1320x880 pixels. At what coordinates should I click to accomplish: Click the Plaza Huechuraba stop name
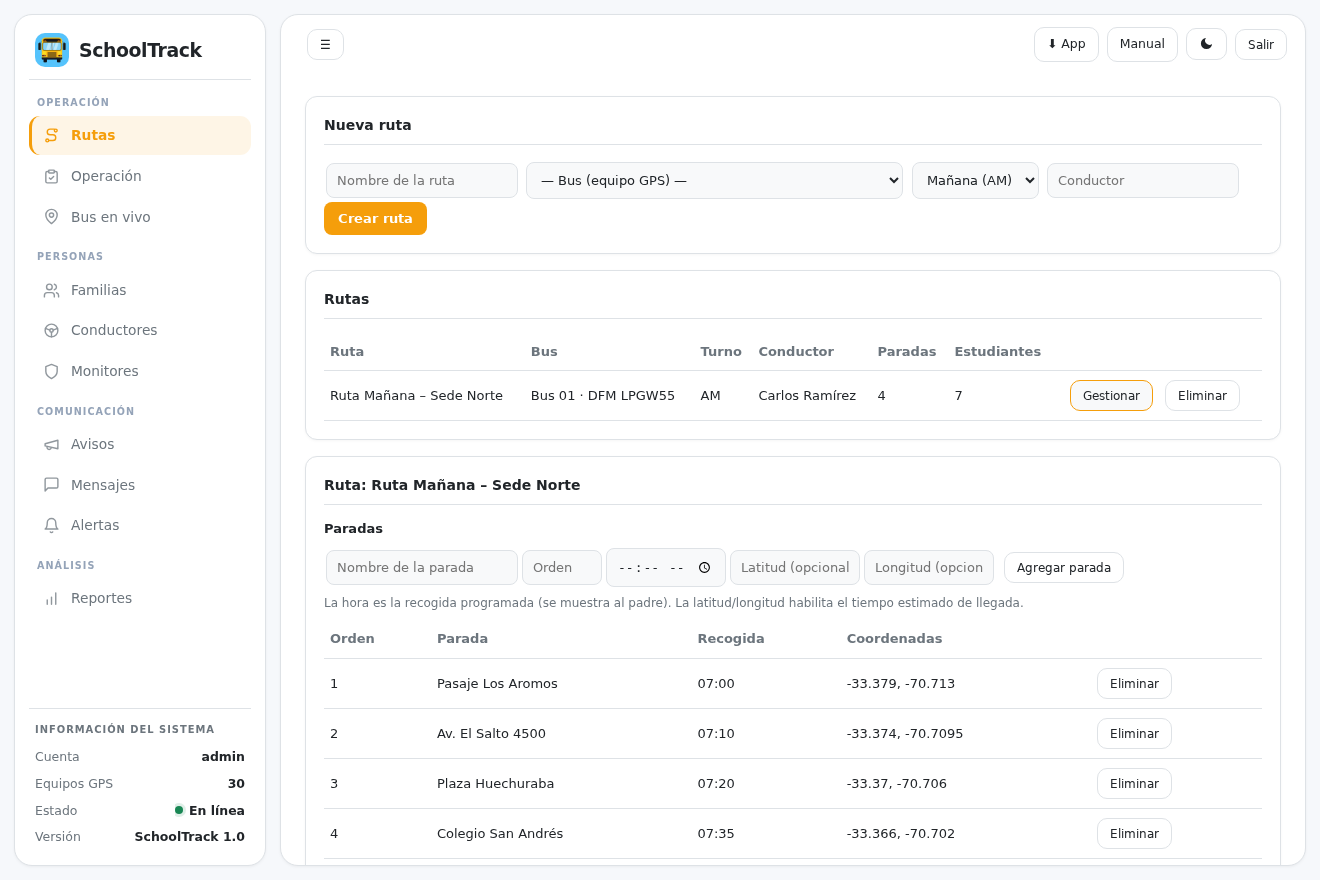pyautogui.click(x=495, y=784)
